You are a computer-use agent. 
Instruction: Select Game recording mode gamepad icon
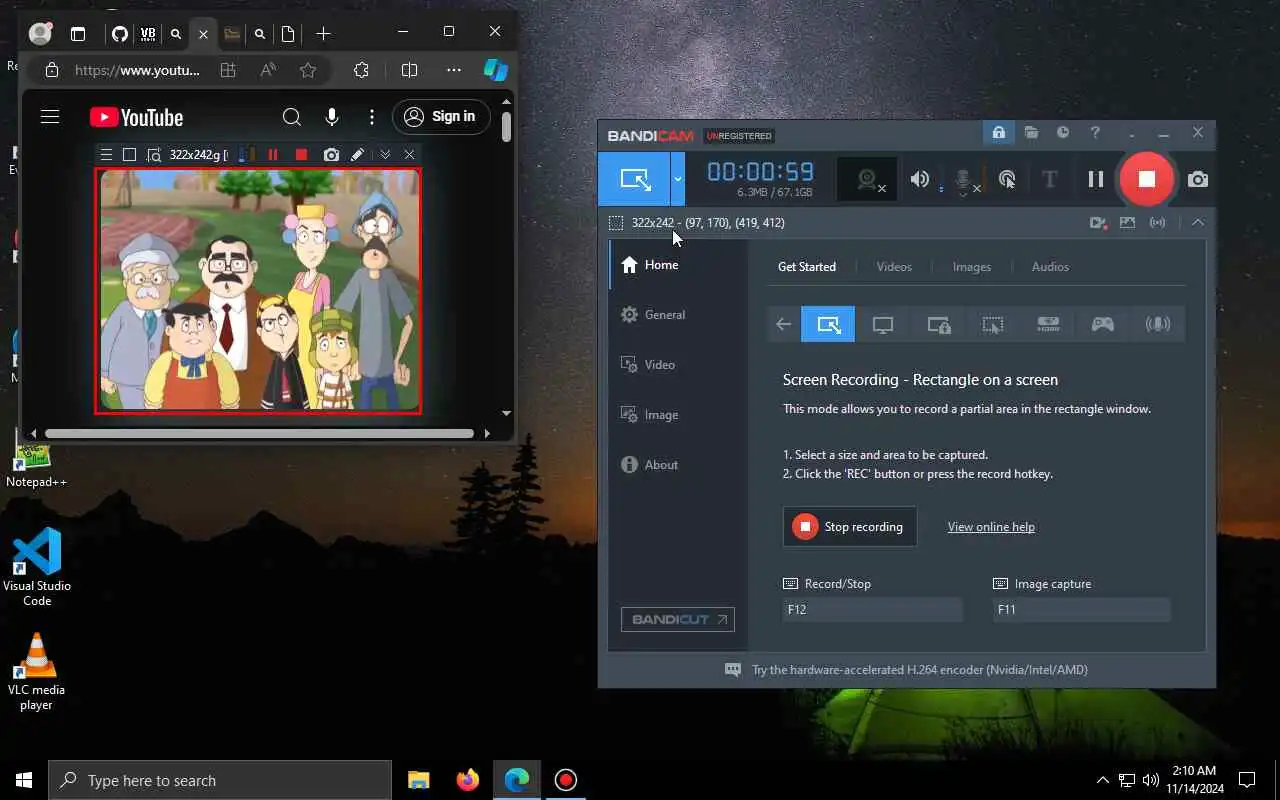(1103, 324)
